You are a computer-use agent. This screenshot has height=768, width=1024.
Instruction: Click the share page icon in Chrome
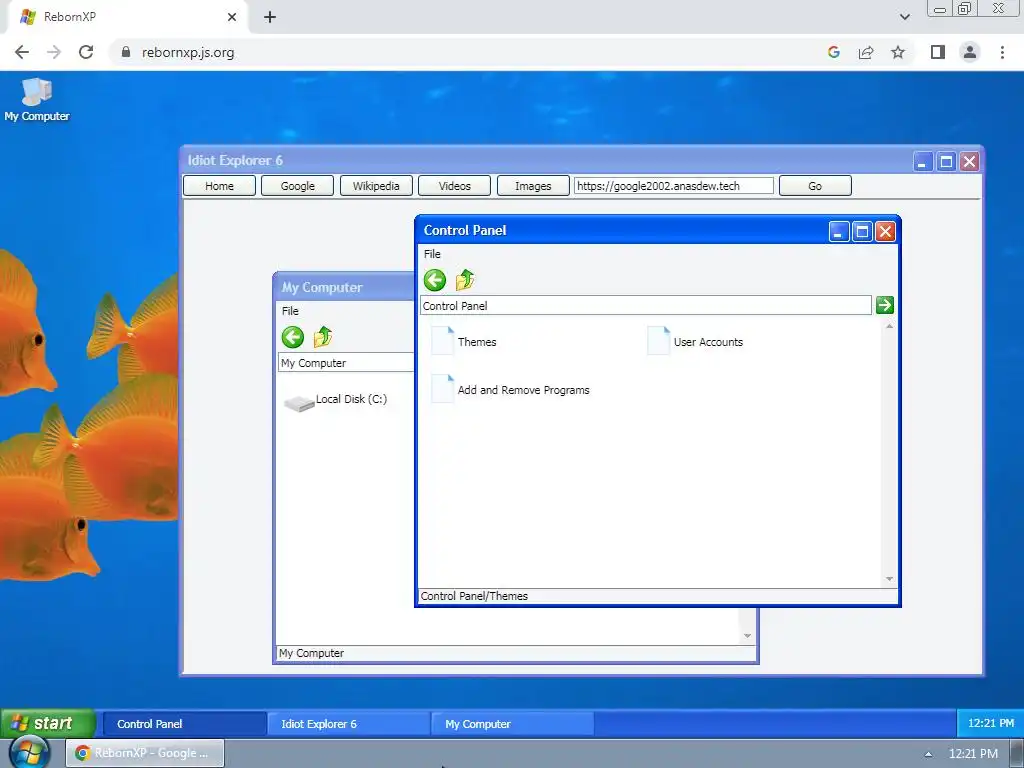point(866,52)
